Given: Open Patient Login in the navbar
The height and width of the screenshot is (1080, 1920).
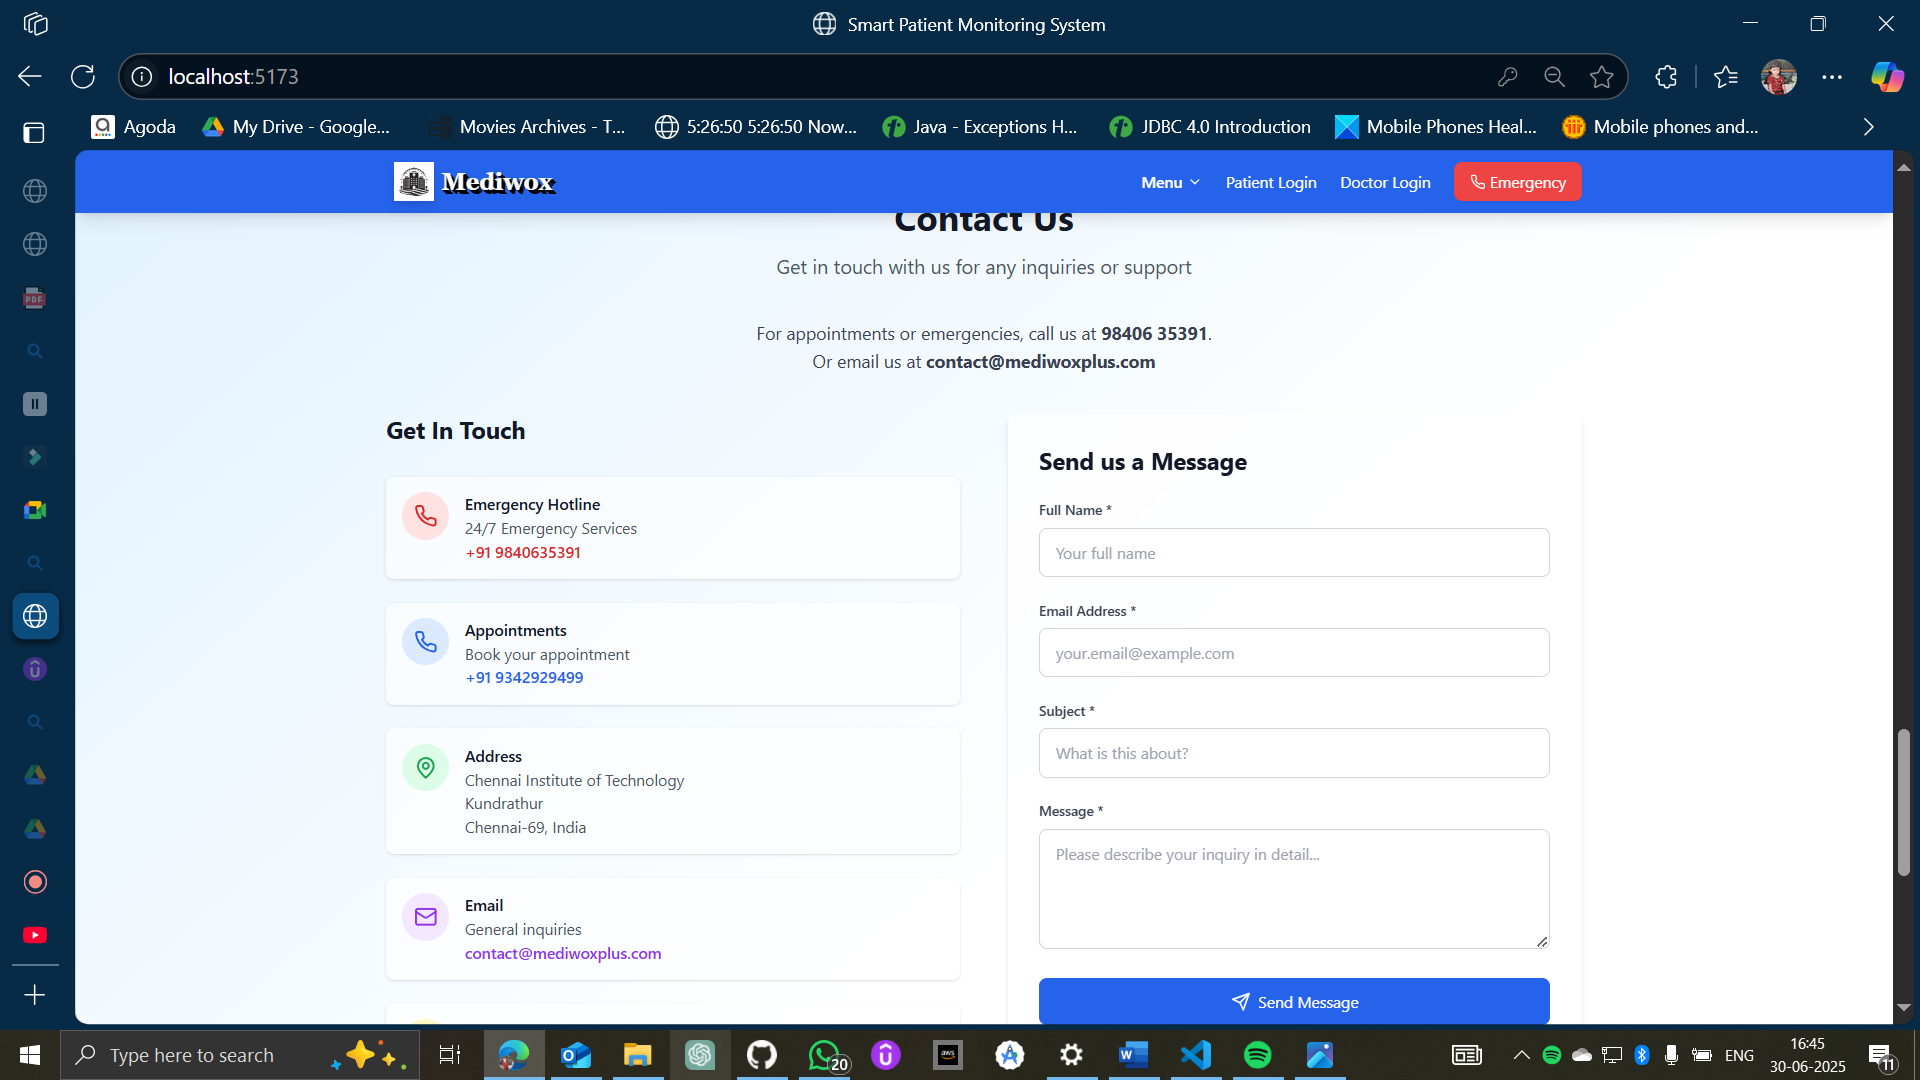Looking at the screenshot, I should 1270,182.
